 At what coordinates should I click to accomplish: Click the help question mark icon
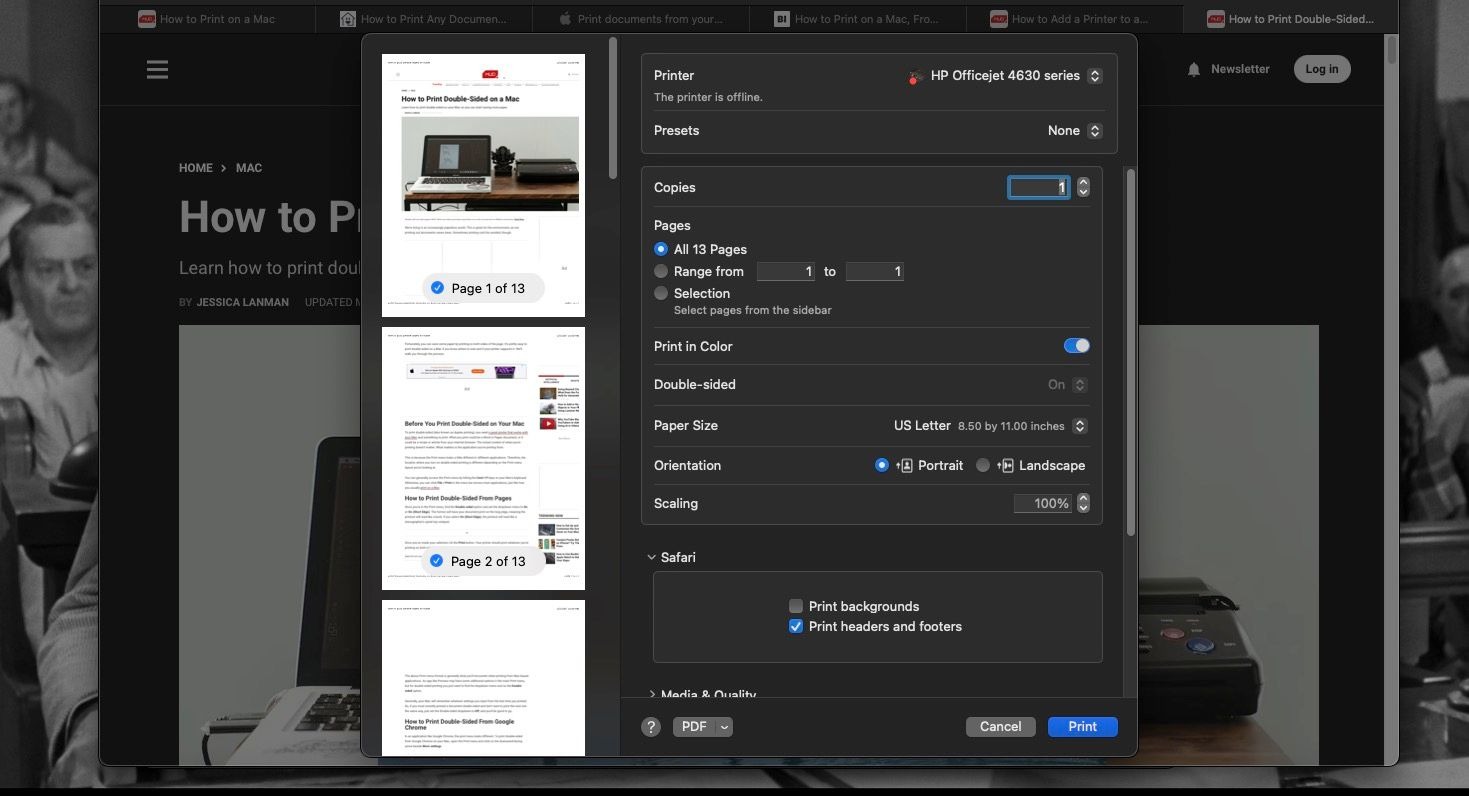click(x=651, y=727)
